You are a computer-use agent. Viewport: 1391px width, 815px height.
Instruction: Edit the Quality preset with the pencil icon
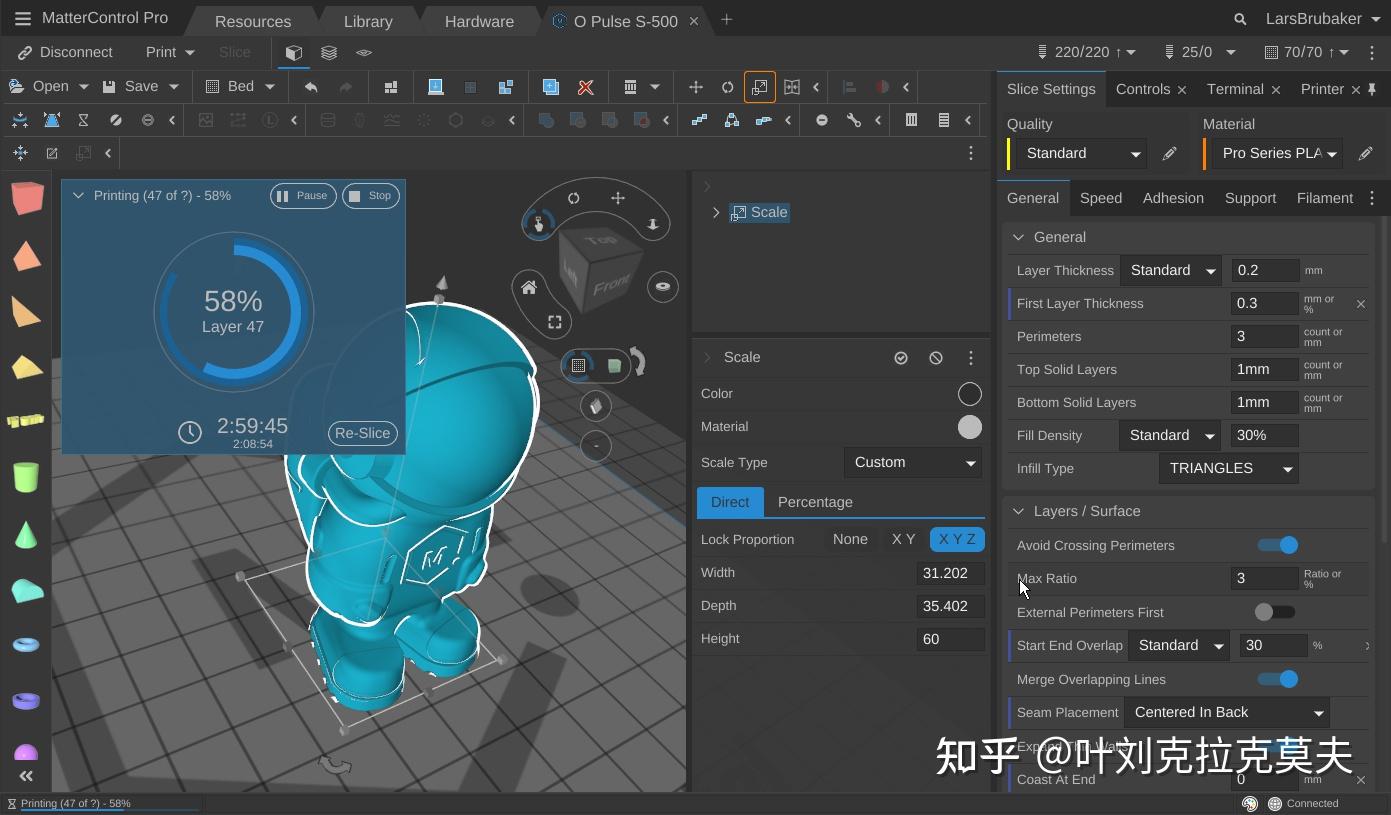tap(1169, 153)
